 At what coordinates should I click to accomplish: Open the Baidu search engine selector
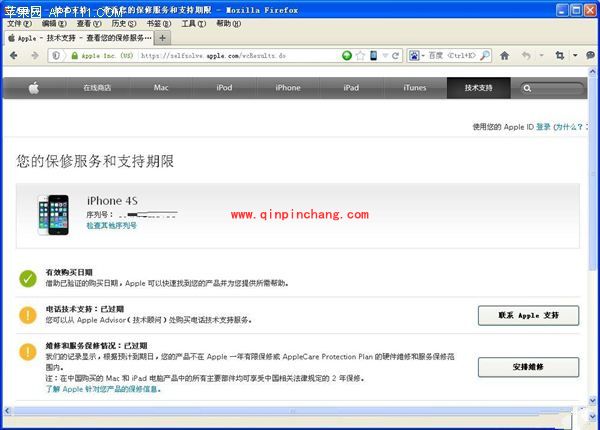click(x=416, y=56)
